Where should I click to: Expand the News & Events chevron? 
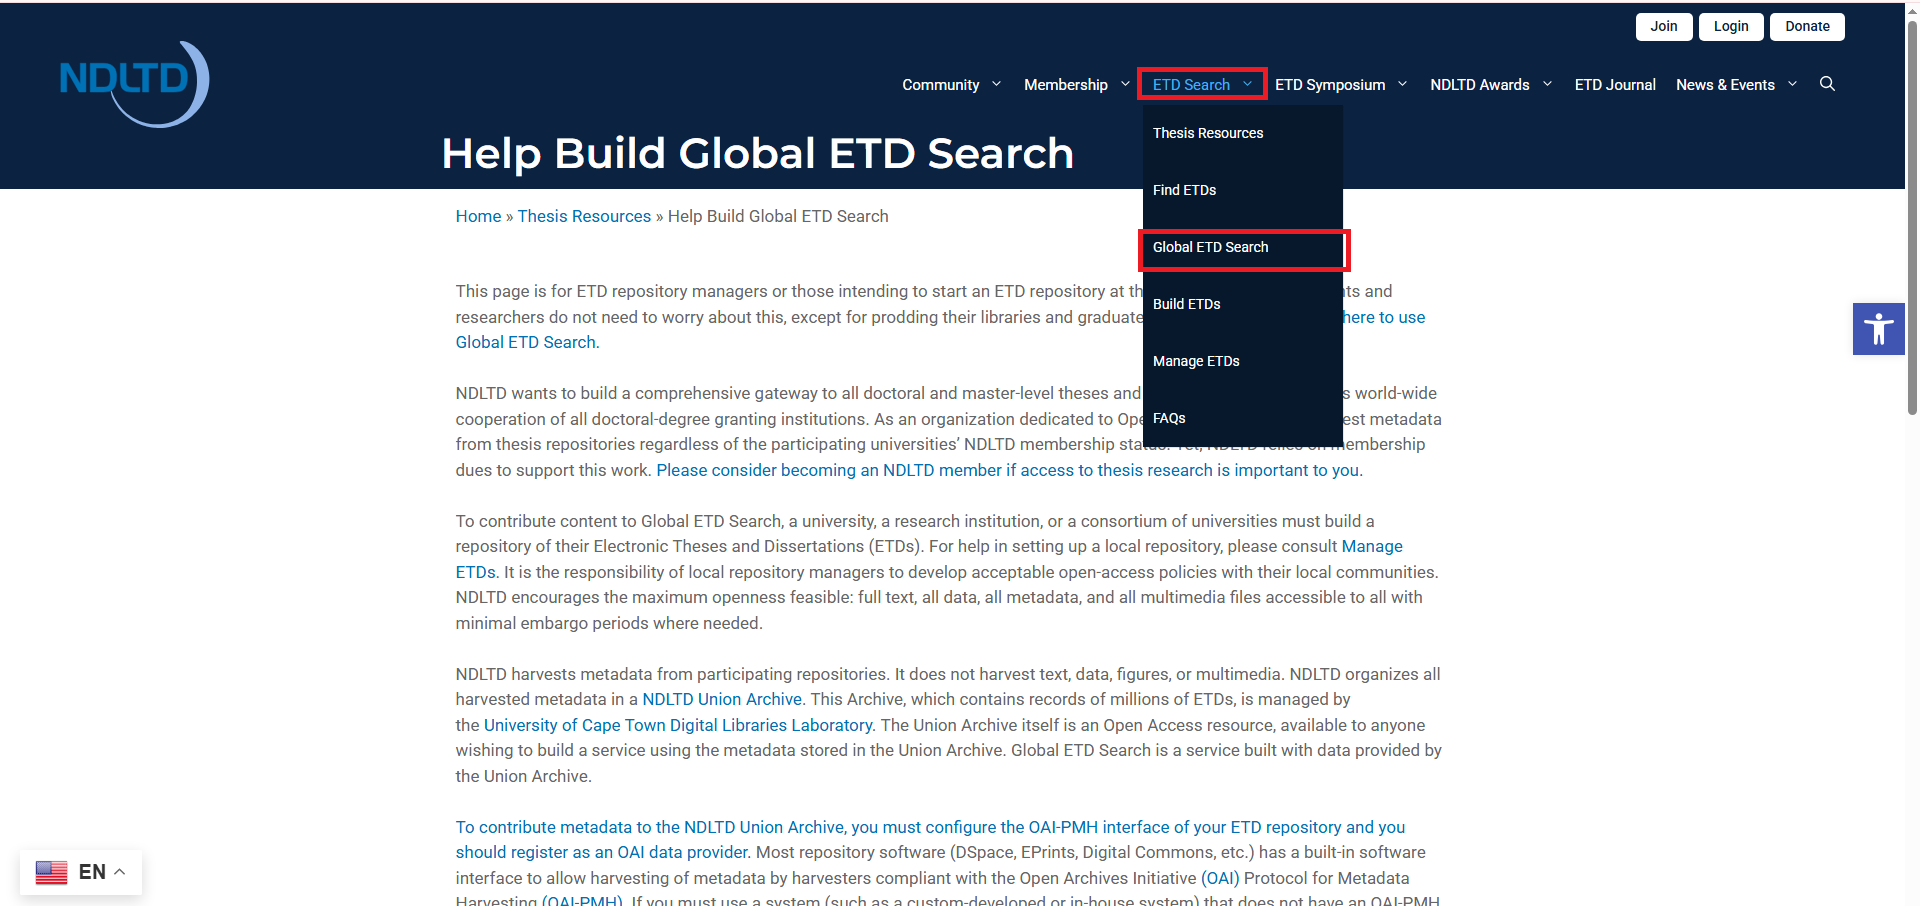[x=1792, y=84]
